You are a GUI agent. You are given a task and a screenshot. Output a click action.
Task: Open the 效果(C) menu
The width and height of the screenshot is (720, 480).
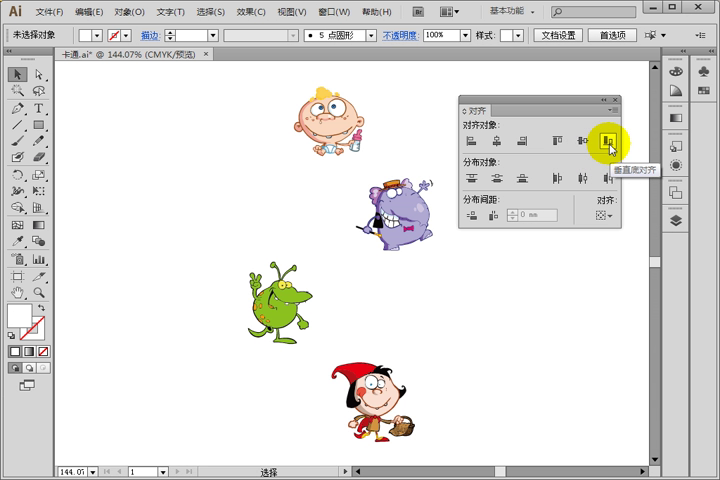[251, 12]
